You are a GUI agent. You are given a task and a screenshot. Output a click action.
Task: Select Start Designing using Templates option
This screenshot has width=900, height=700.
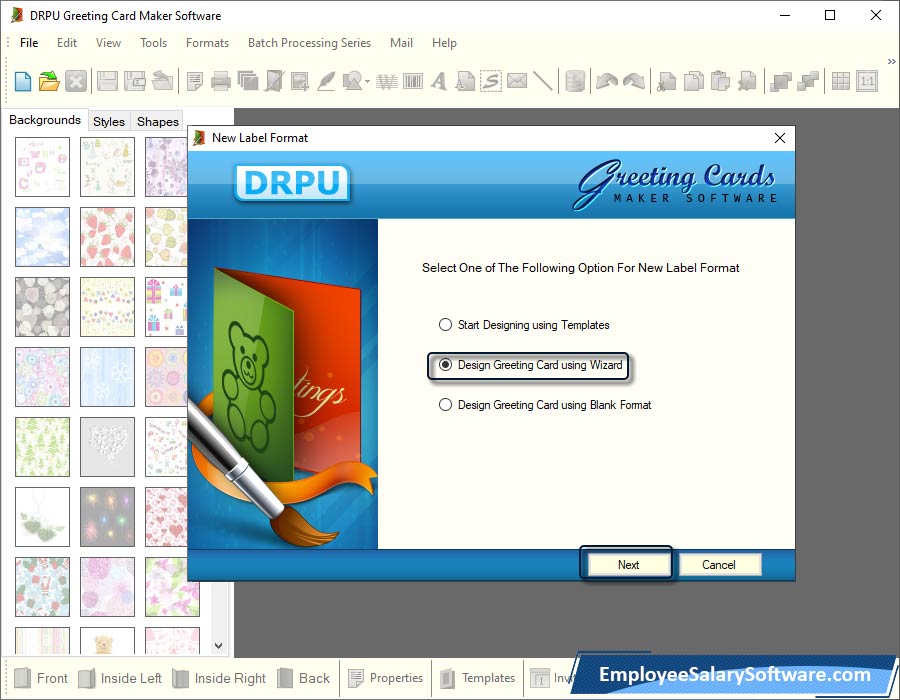tap(523, 325)
